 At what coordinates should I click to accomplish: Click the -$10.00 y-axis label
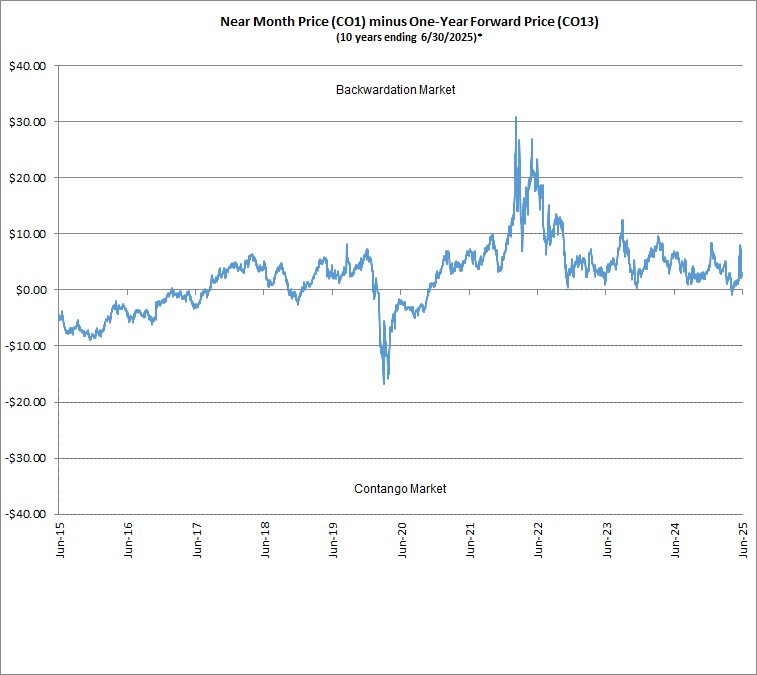pos(26,346)
